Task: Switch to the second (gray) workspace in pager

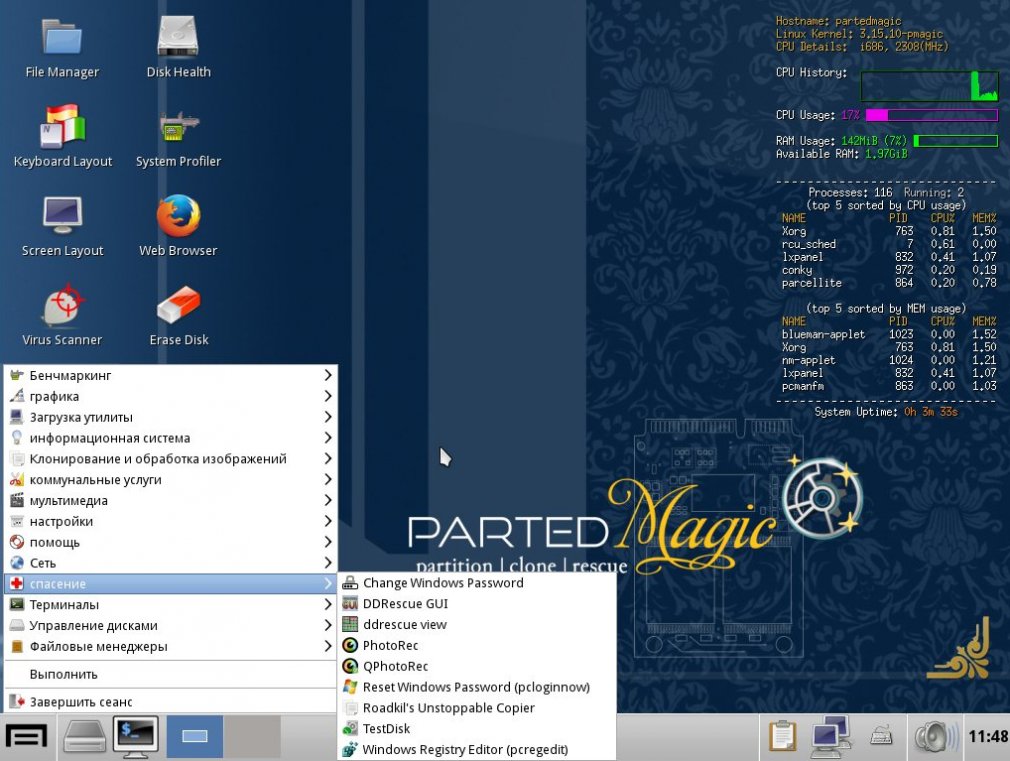Action: 252,736
